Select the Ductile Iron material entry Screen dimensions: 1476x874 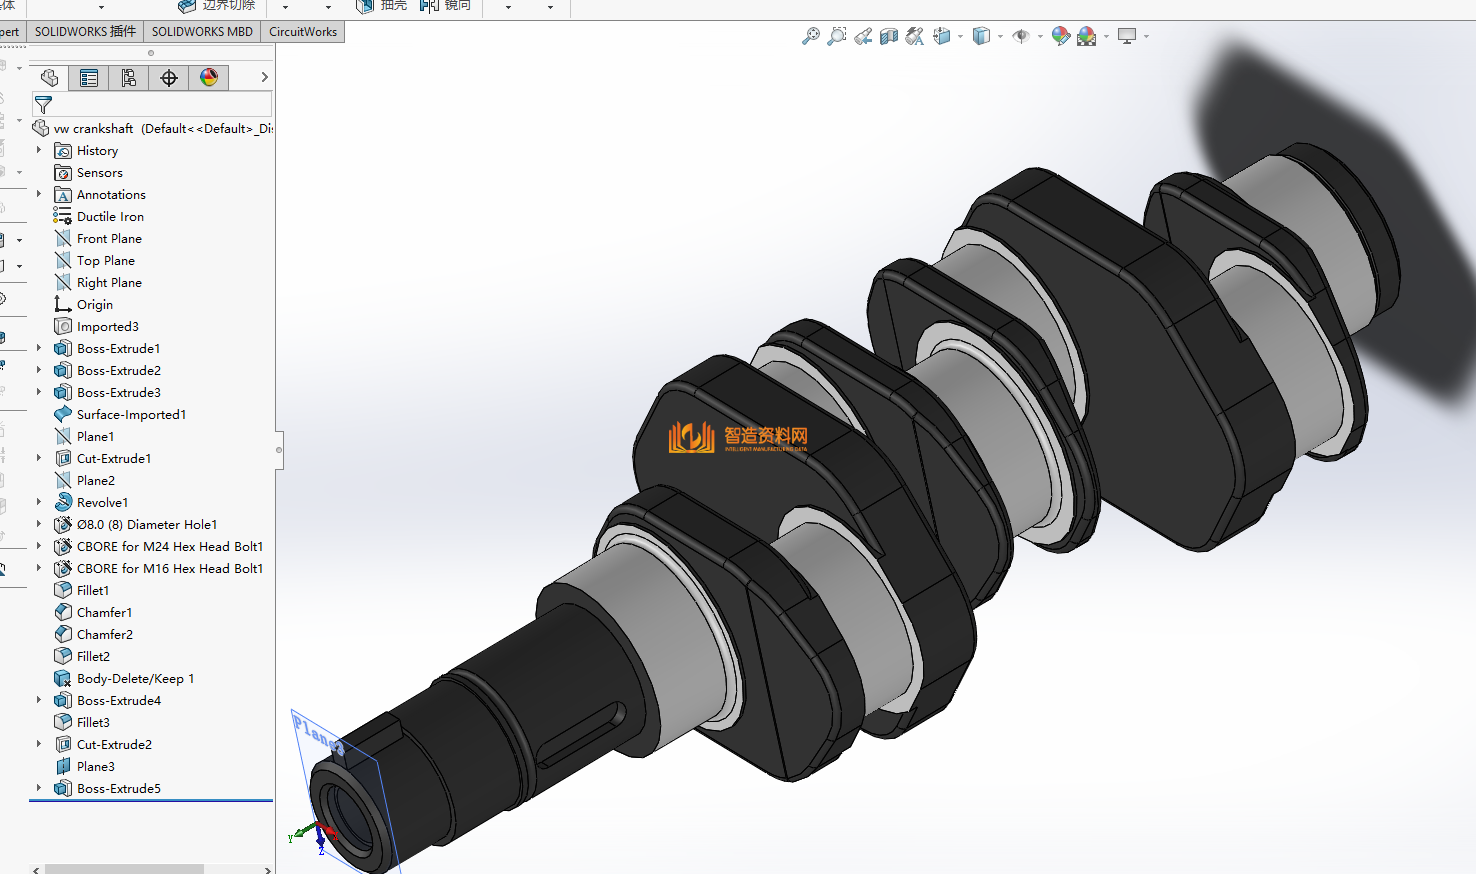click(110, 217)
